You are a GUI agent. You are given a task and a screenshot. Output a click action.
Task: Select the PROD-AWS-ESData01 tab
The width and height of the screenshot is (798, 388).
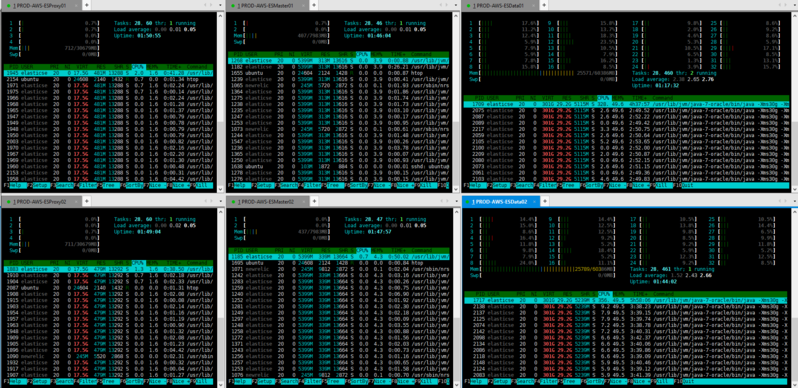[501, 5]
